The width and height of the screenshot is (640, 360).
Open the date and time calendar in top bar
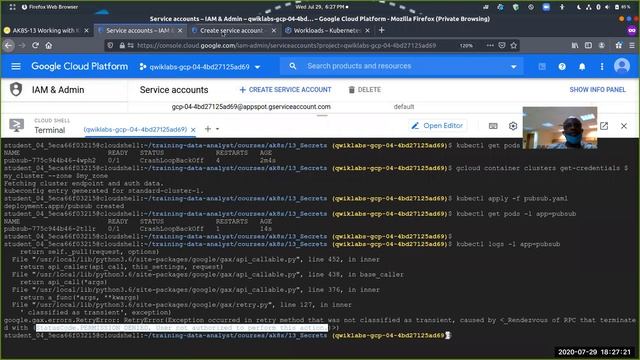[322, 7]
